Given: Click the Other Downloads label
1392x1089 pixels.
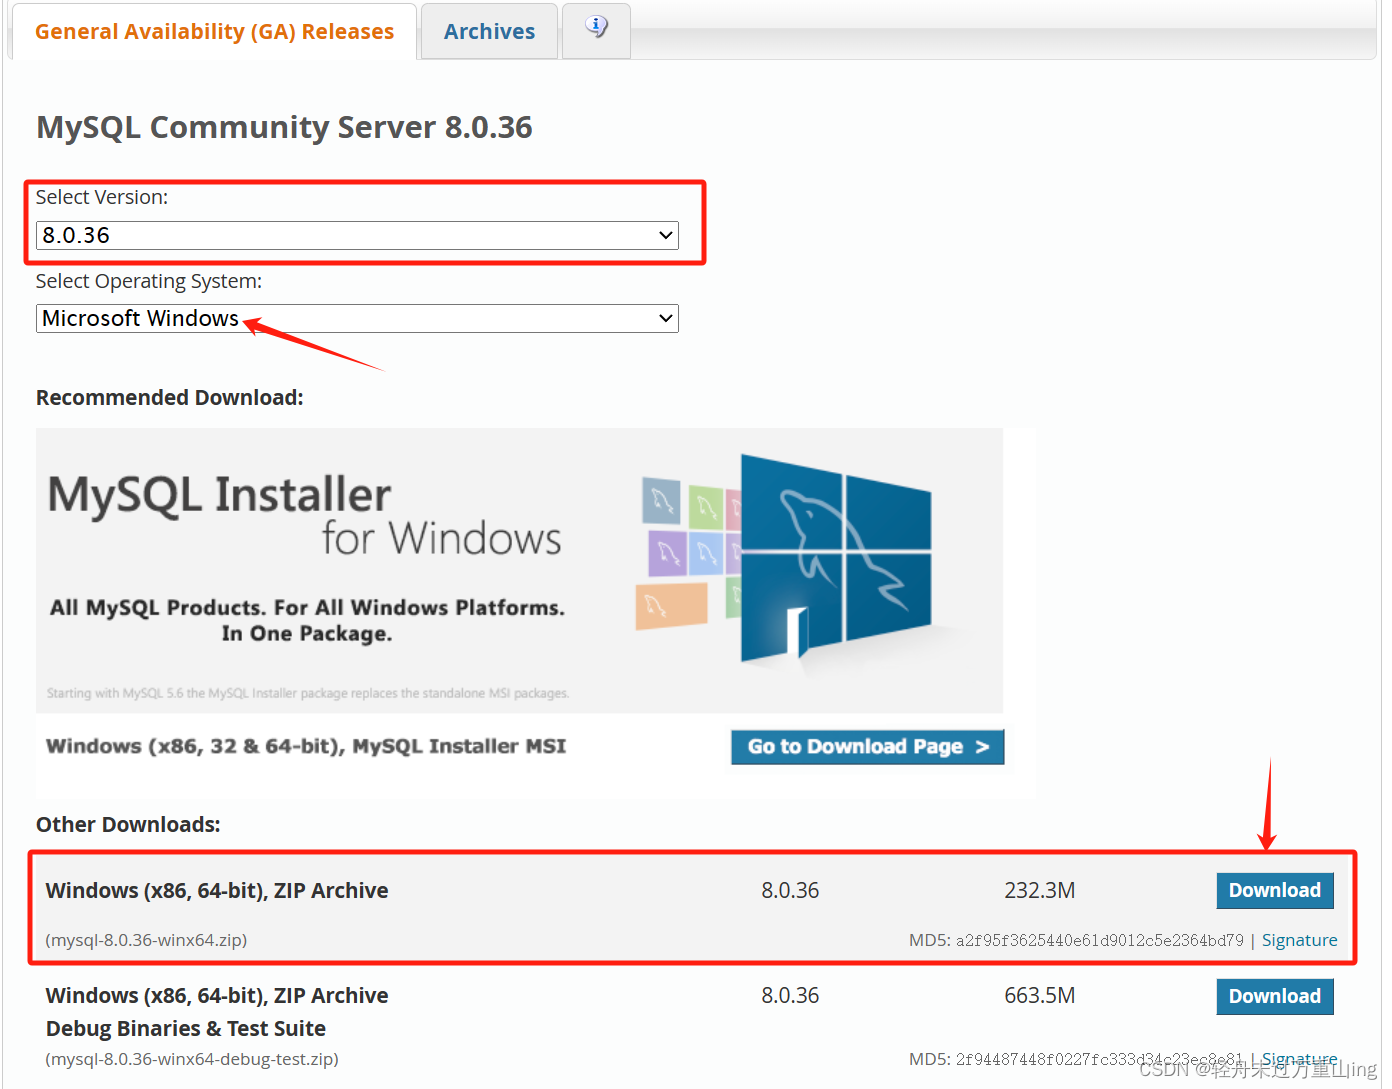Looking at the screenshot, I should pos(128,825).
